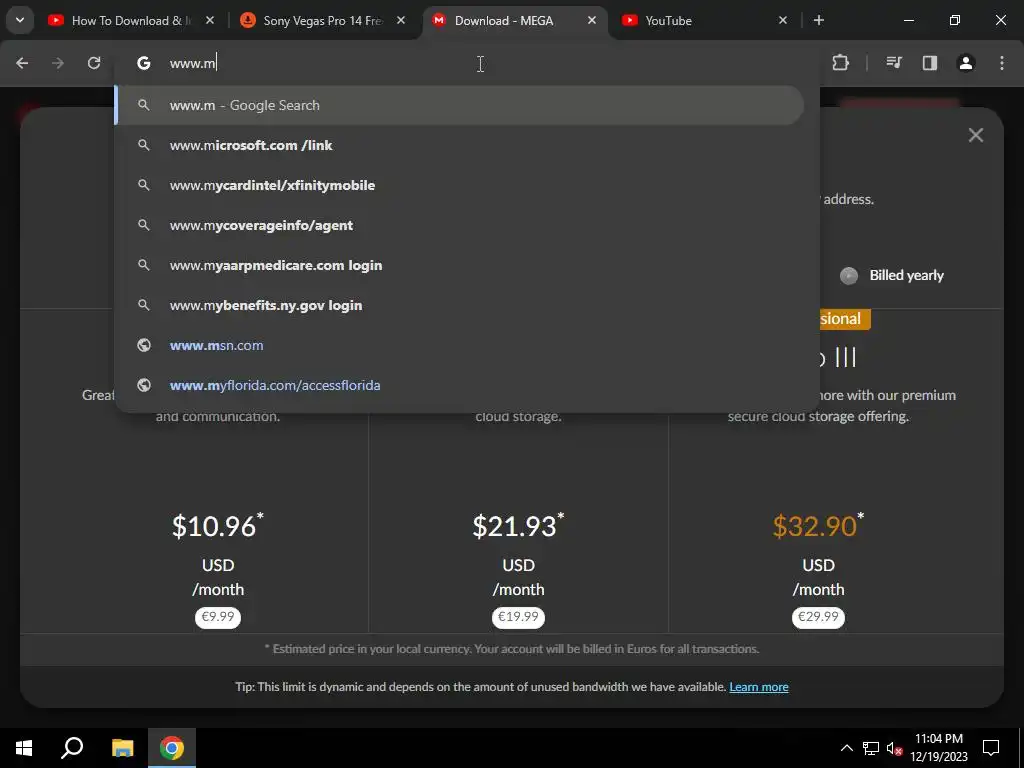1024x768 pixels.
Task: Click the €9.99 price badge
Action: click(217, 617)
